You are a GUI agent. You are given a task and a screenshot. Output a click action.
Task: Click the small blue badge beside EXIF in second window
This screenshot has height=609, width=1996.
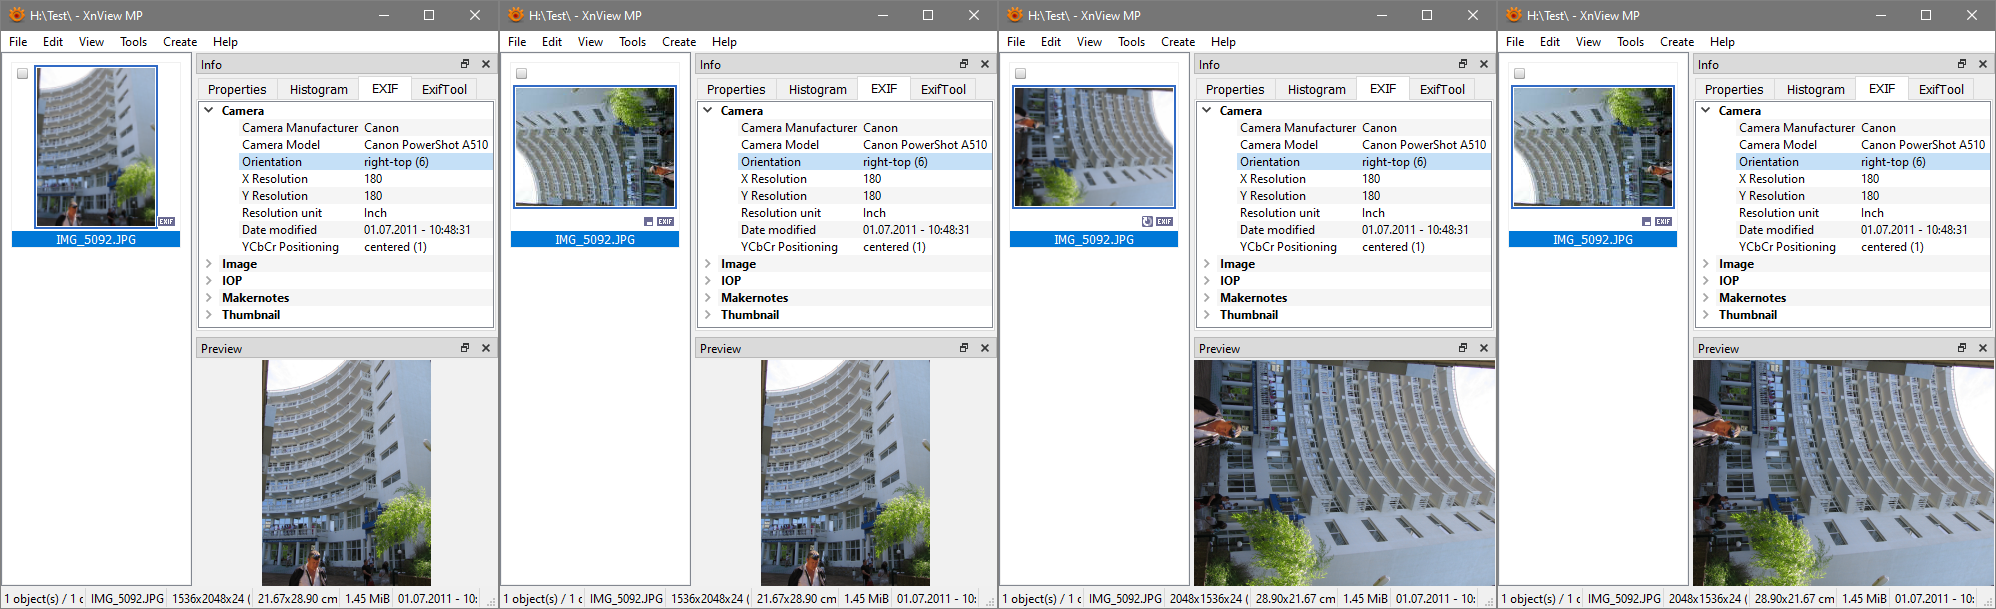[x=648, y=222]
